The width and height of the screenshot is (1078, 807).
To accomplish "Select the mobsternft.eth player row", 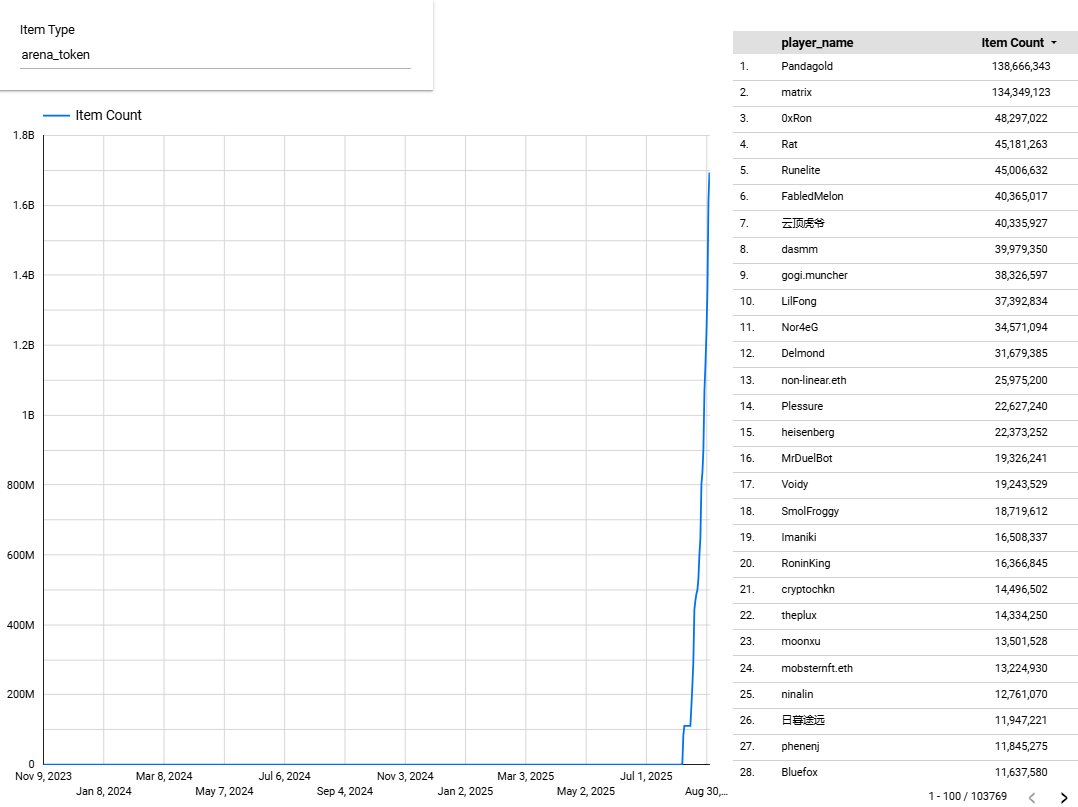I will click(x=905, y=669).
